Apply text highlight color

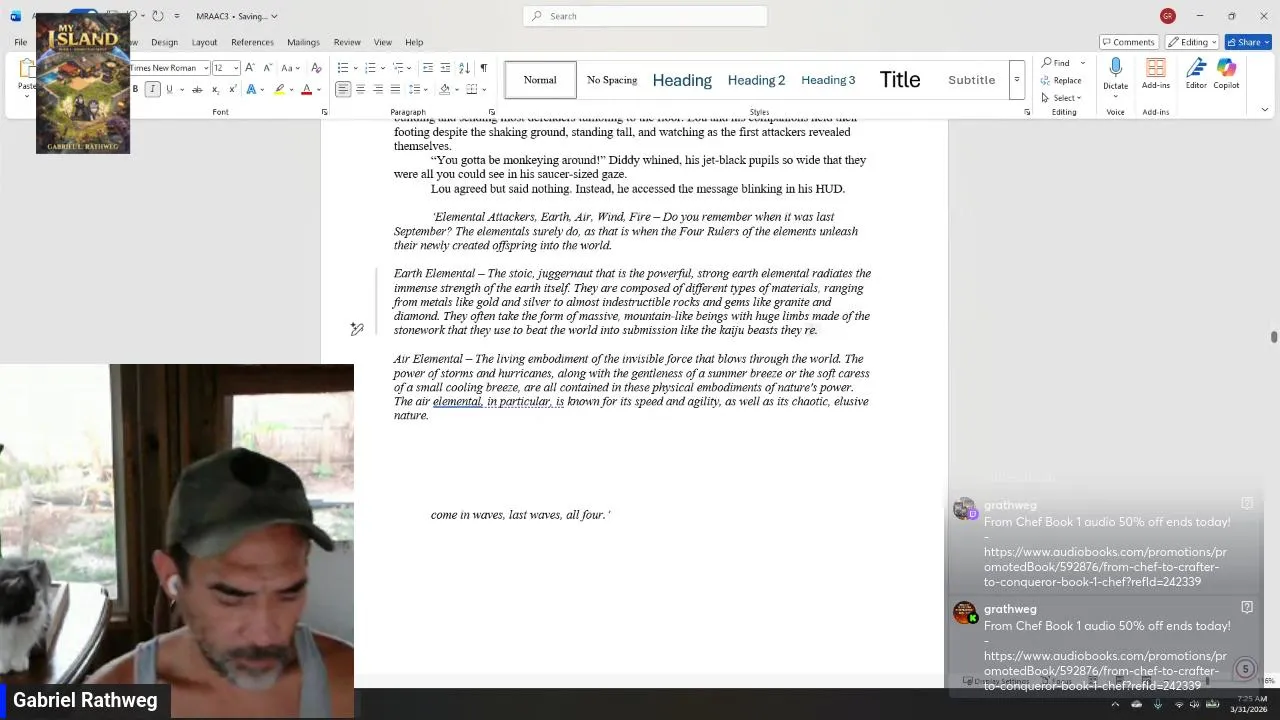point(279,90)
